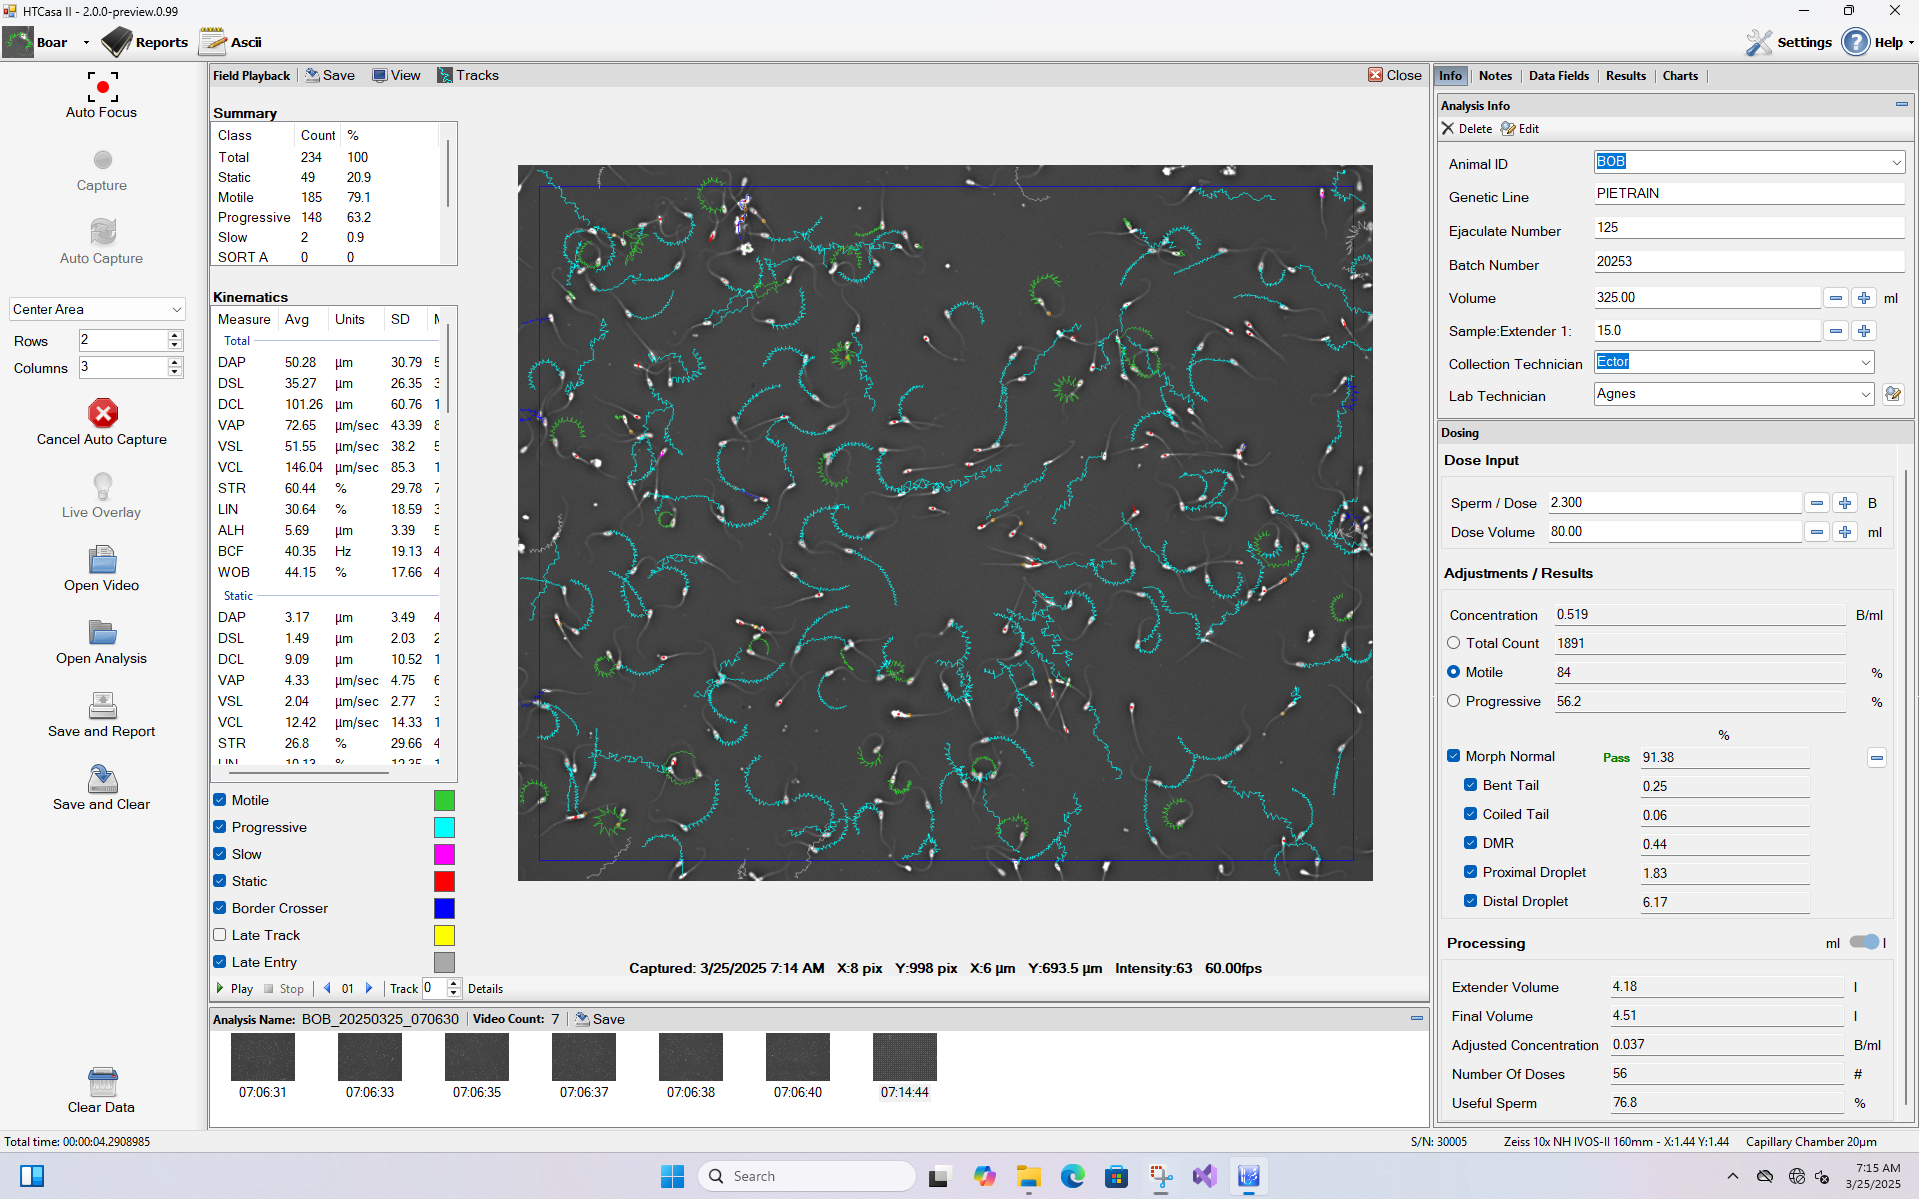Click the Delete button in Analysis Info
Viewport: 1919px width, 1199px height.
tap(1466, 129)
